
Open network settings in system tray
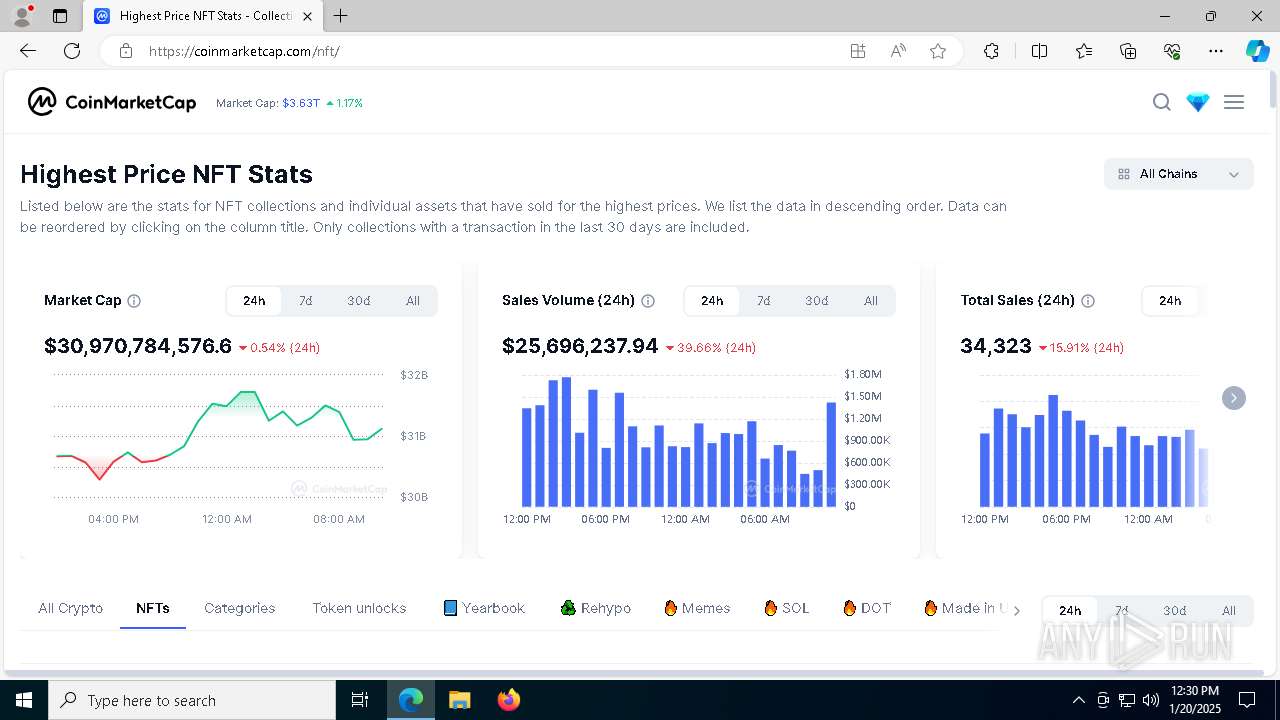[x=1127, y=700]
